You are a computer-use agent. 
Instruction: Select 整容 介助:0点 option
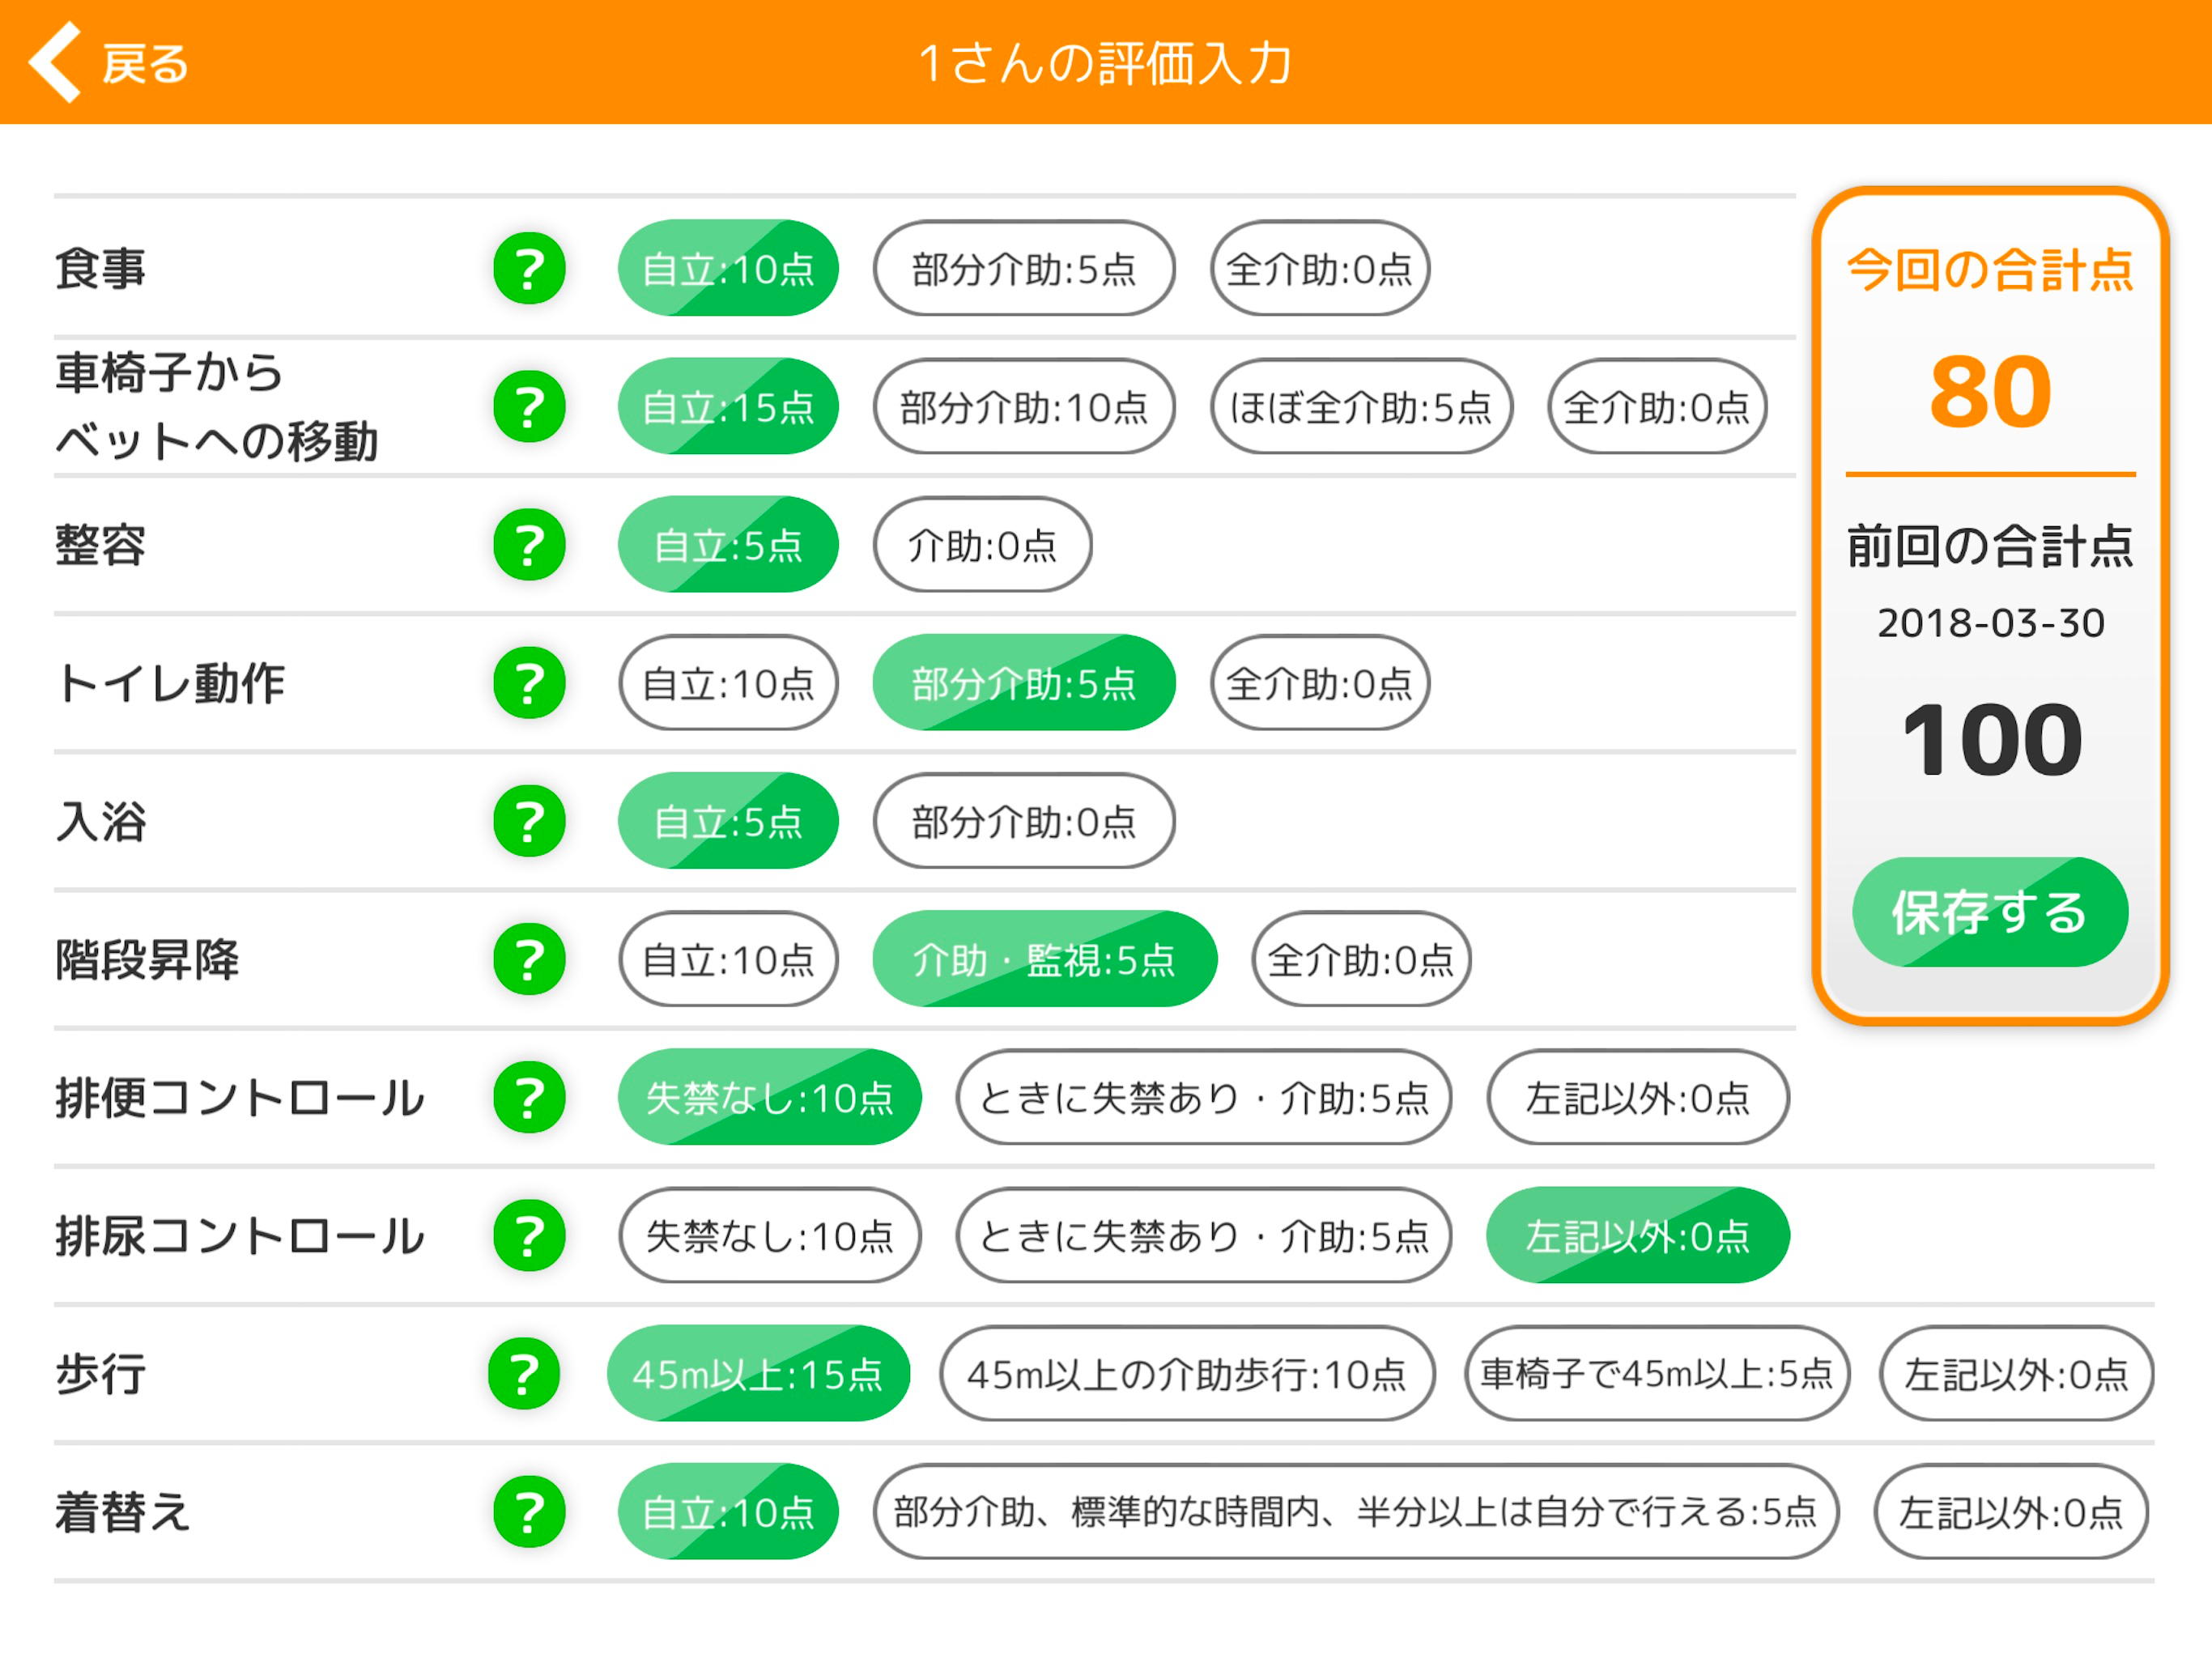(982, 544)
